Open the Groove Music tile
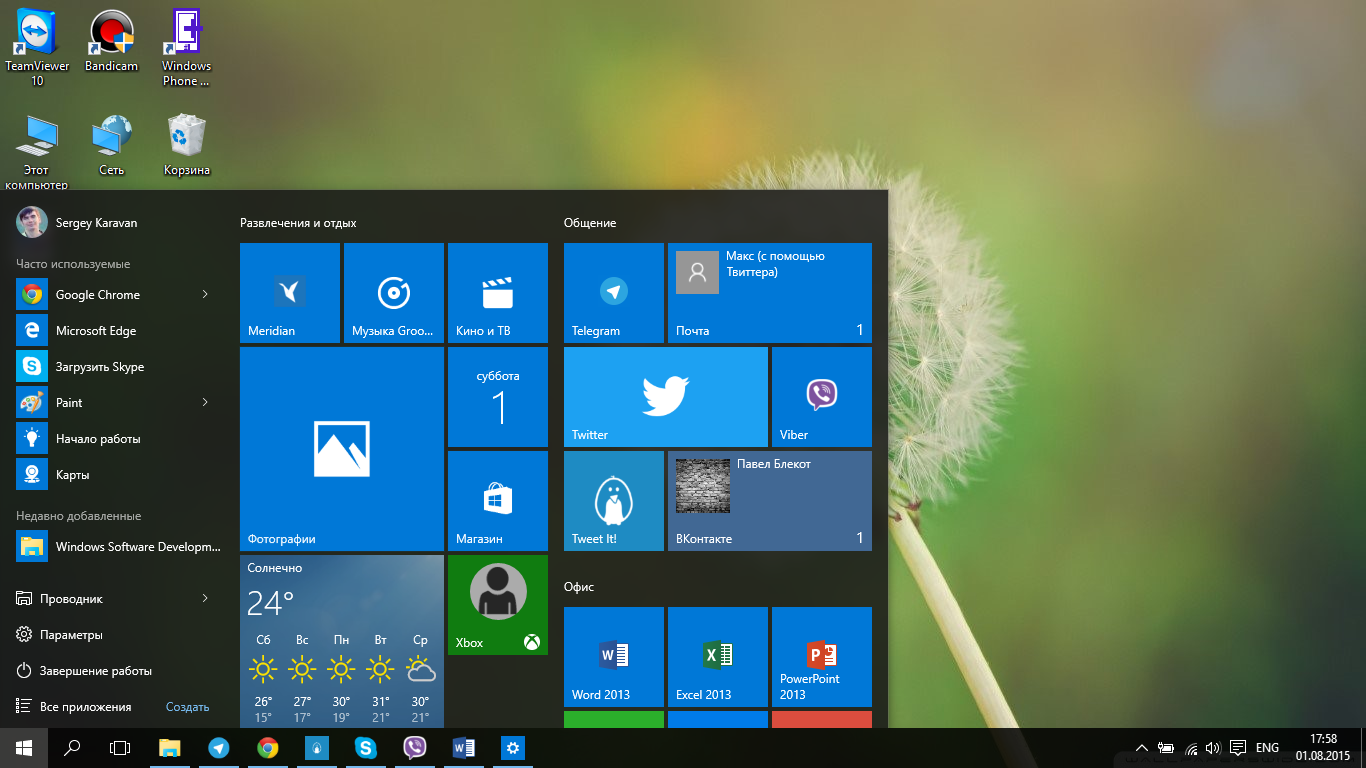The width and height of the screenshot is (1366, 768). tap(394, 293)
